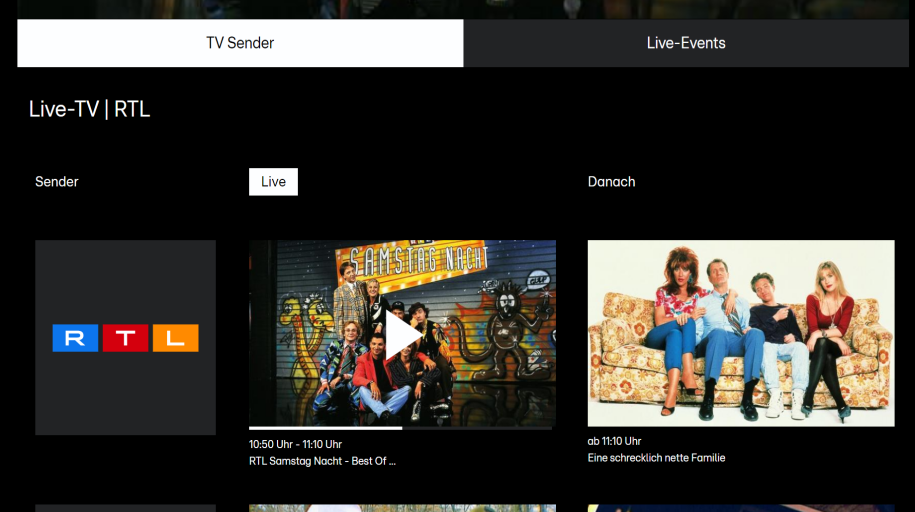
Task: Click the white Live badge
Action: (273, 182)
